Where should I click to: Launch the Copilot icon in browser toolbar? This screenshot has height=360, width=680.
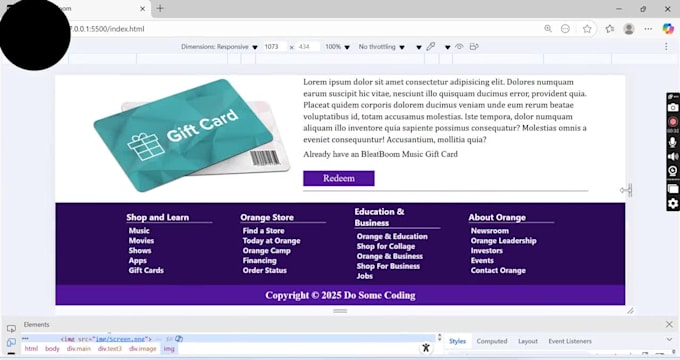click(x=668, y=29)
